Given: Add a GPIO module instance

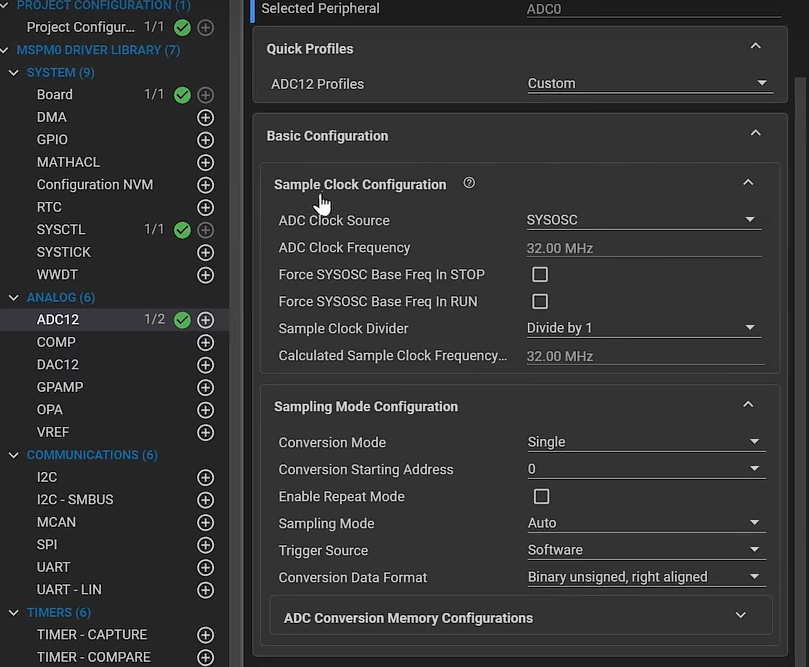Looking at the screenshot, I should tap(206, 140).
